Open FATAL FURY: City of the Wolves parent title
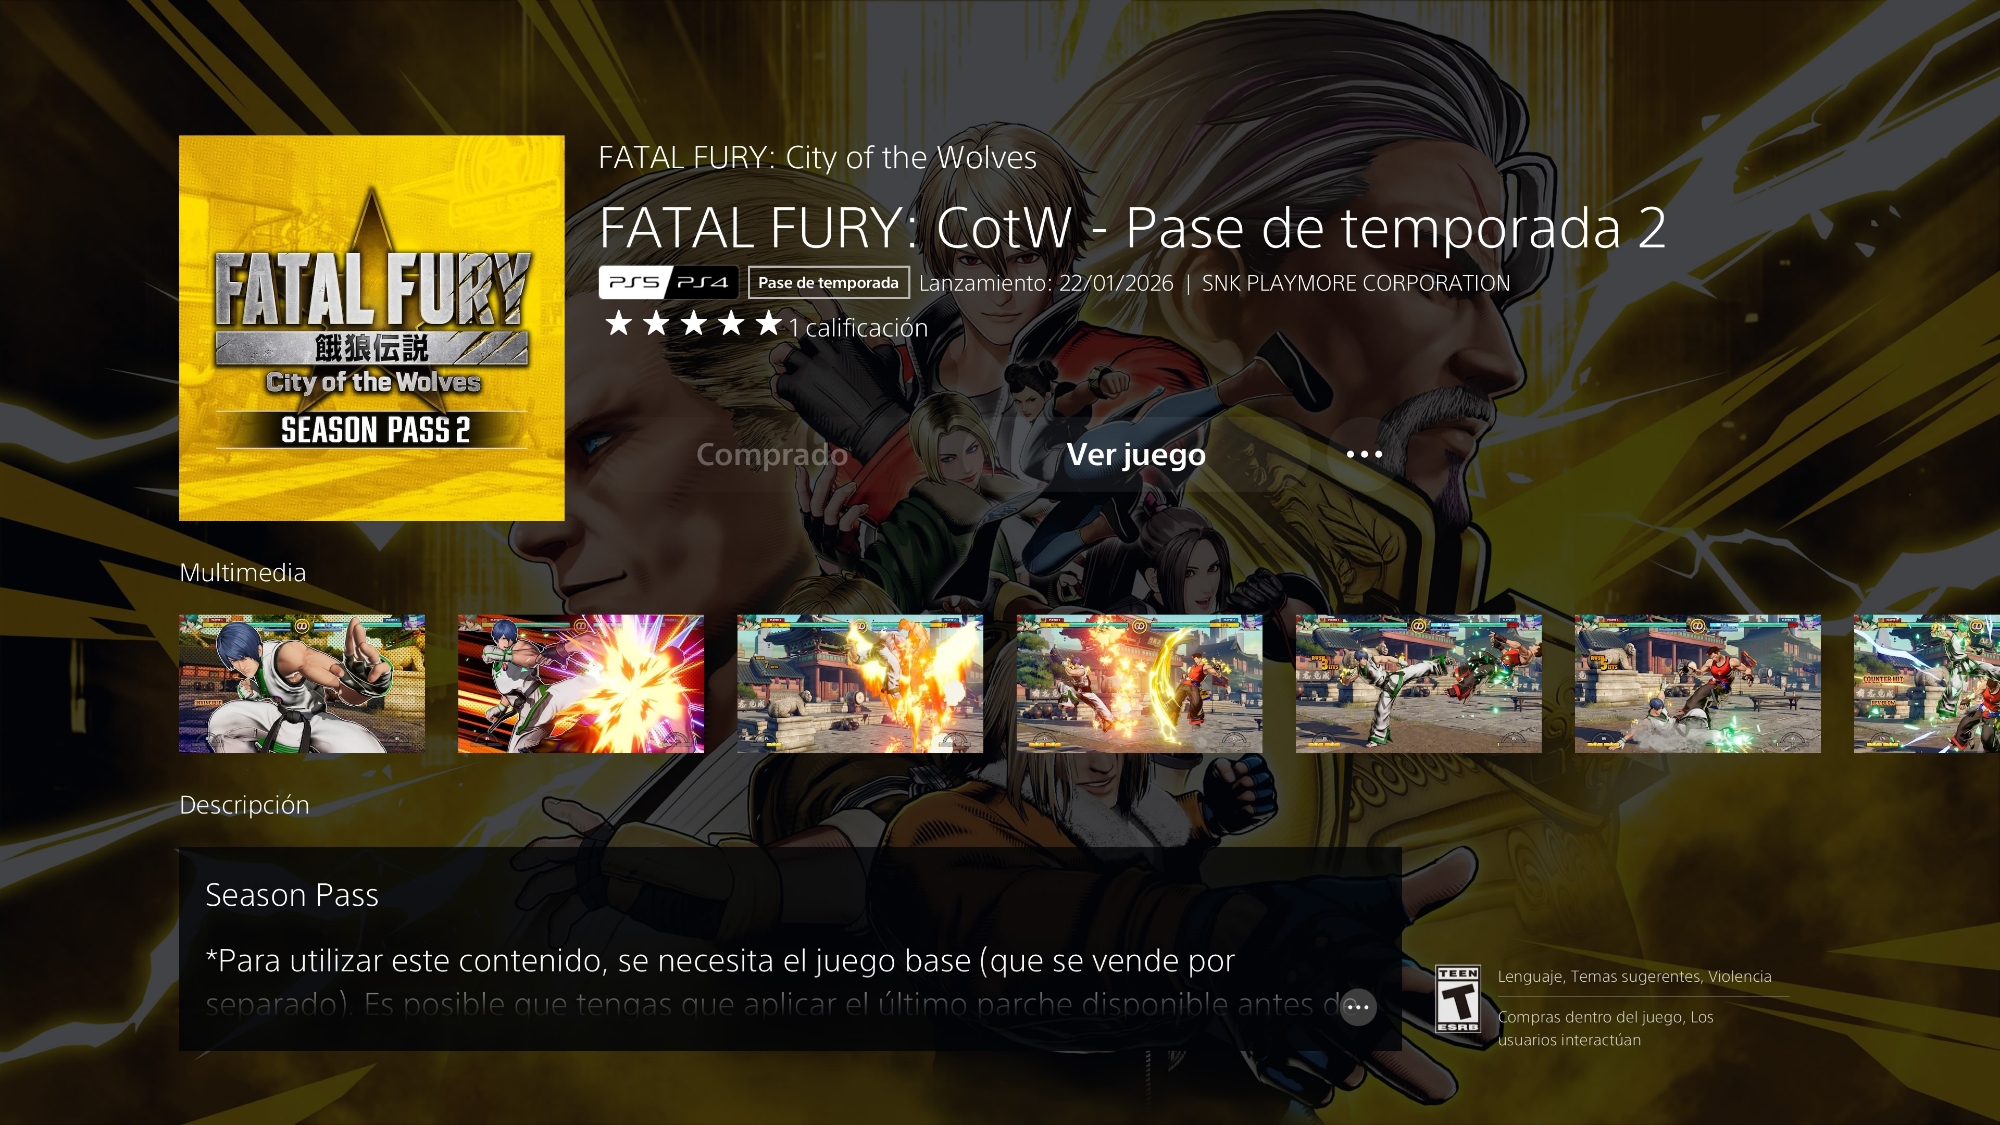The width and height of the screenshot is (2000, 1125). pos(818,158)
